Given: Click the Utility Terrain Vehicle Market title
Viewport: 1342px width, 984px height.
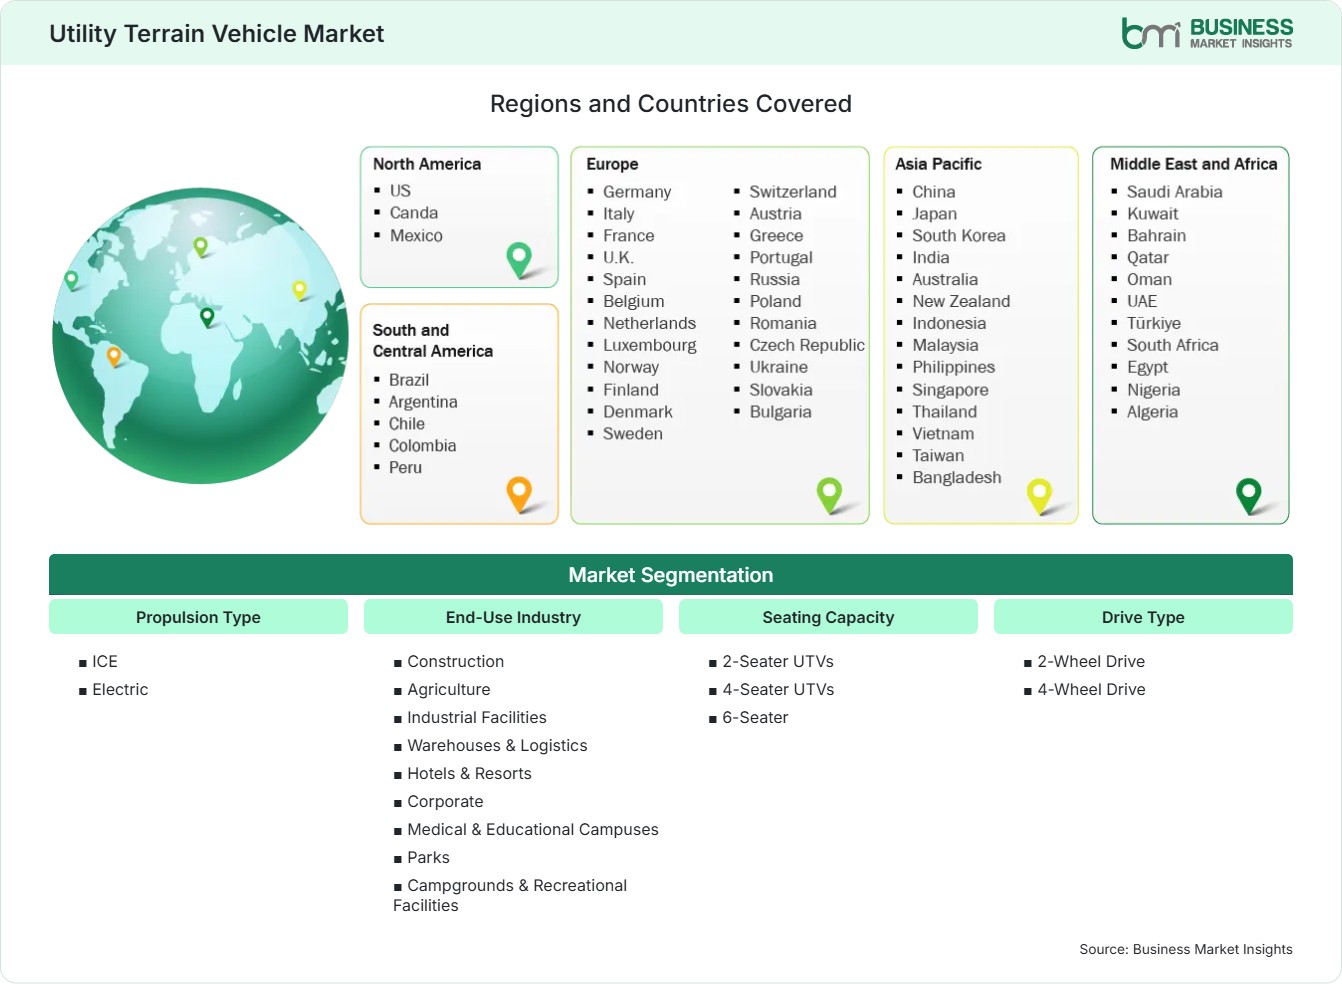Looking at the screenshot, I should (x=216, y=33).
